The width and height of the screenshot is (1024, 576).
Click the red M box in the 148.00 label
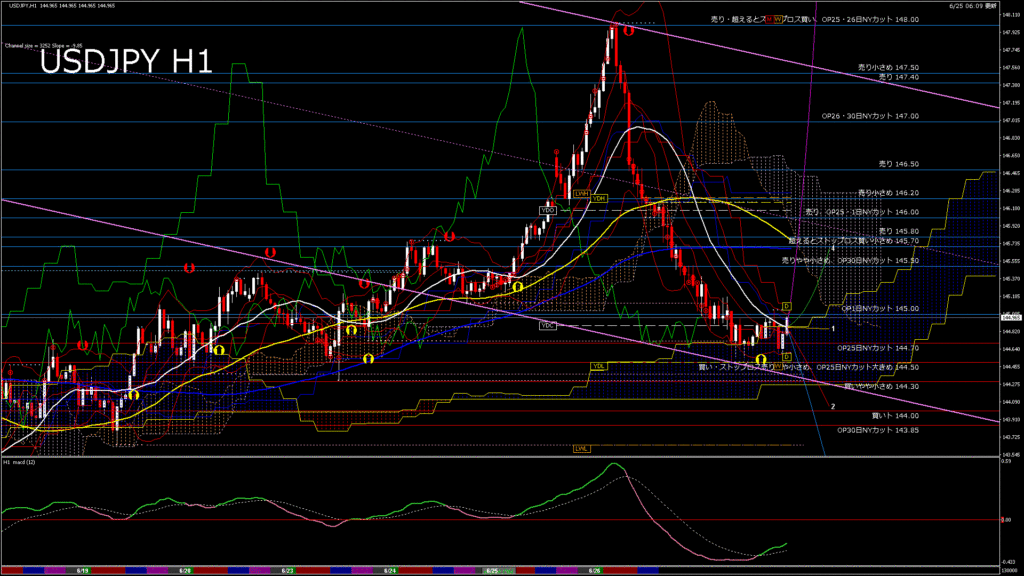pyautogui.click(x=769, y=20)
